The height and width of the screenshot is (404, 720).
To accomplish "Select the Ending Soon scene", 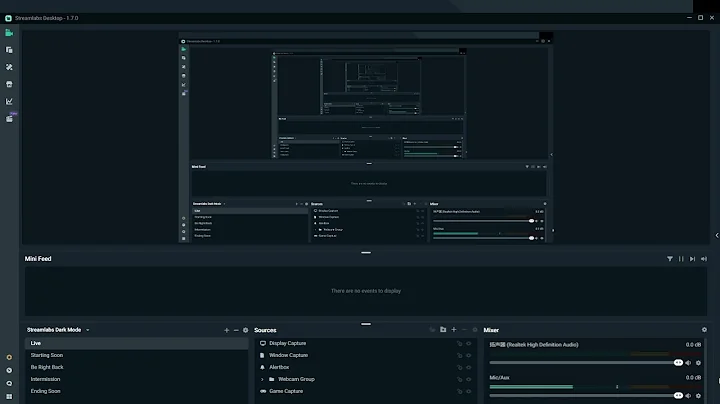I will pos(136,391).
